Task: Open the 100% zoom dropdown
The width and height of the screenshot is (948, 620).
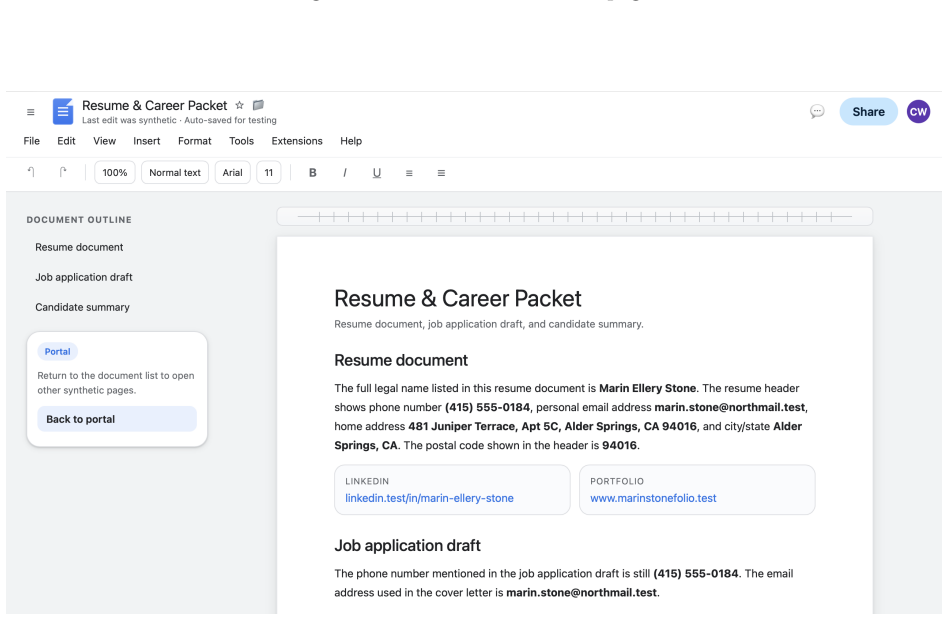Action: point(115,172)
